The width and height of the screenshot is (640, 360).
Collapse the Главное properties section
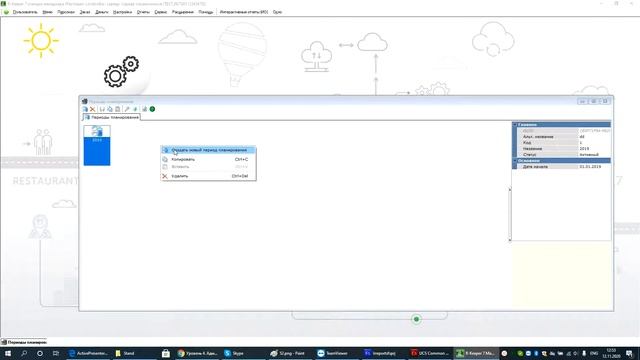(515, 124)
